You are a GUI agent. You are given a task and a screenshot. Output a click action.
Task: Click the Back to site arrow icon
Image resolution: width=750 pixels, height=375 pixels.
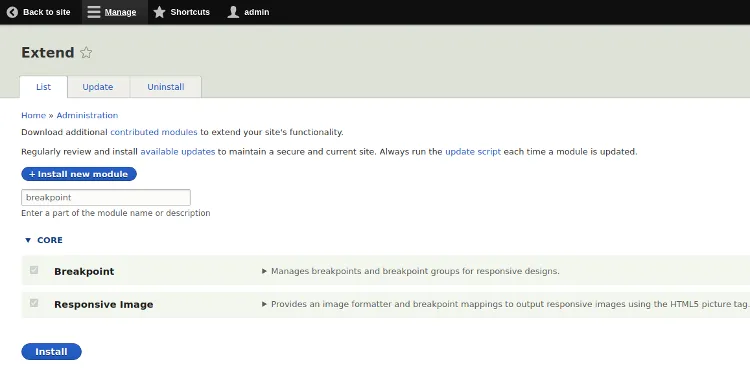coord(12,12)
